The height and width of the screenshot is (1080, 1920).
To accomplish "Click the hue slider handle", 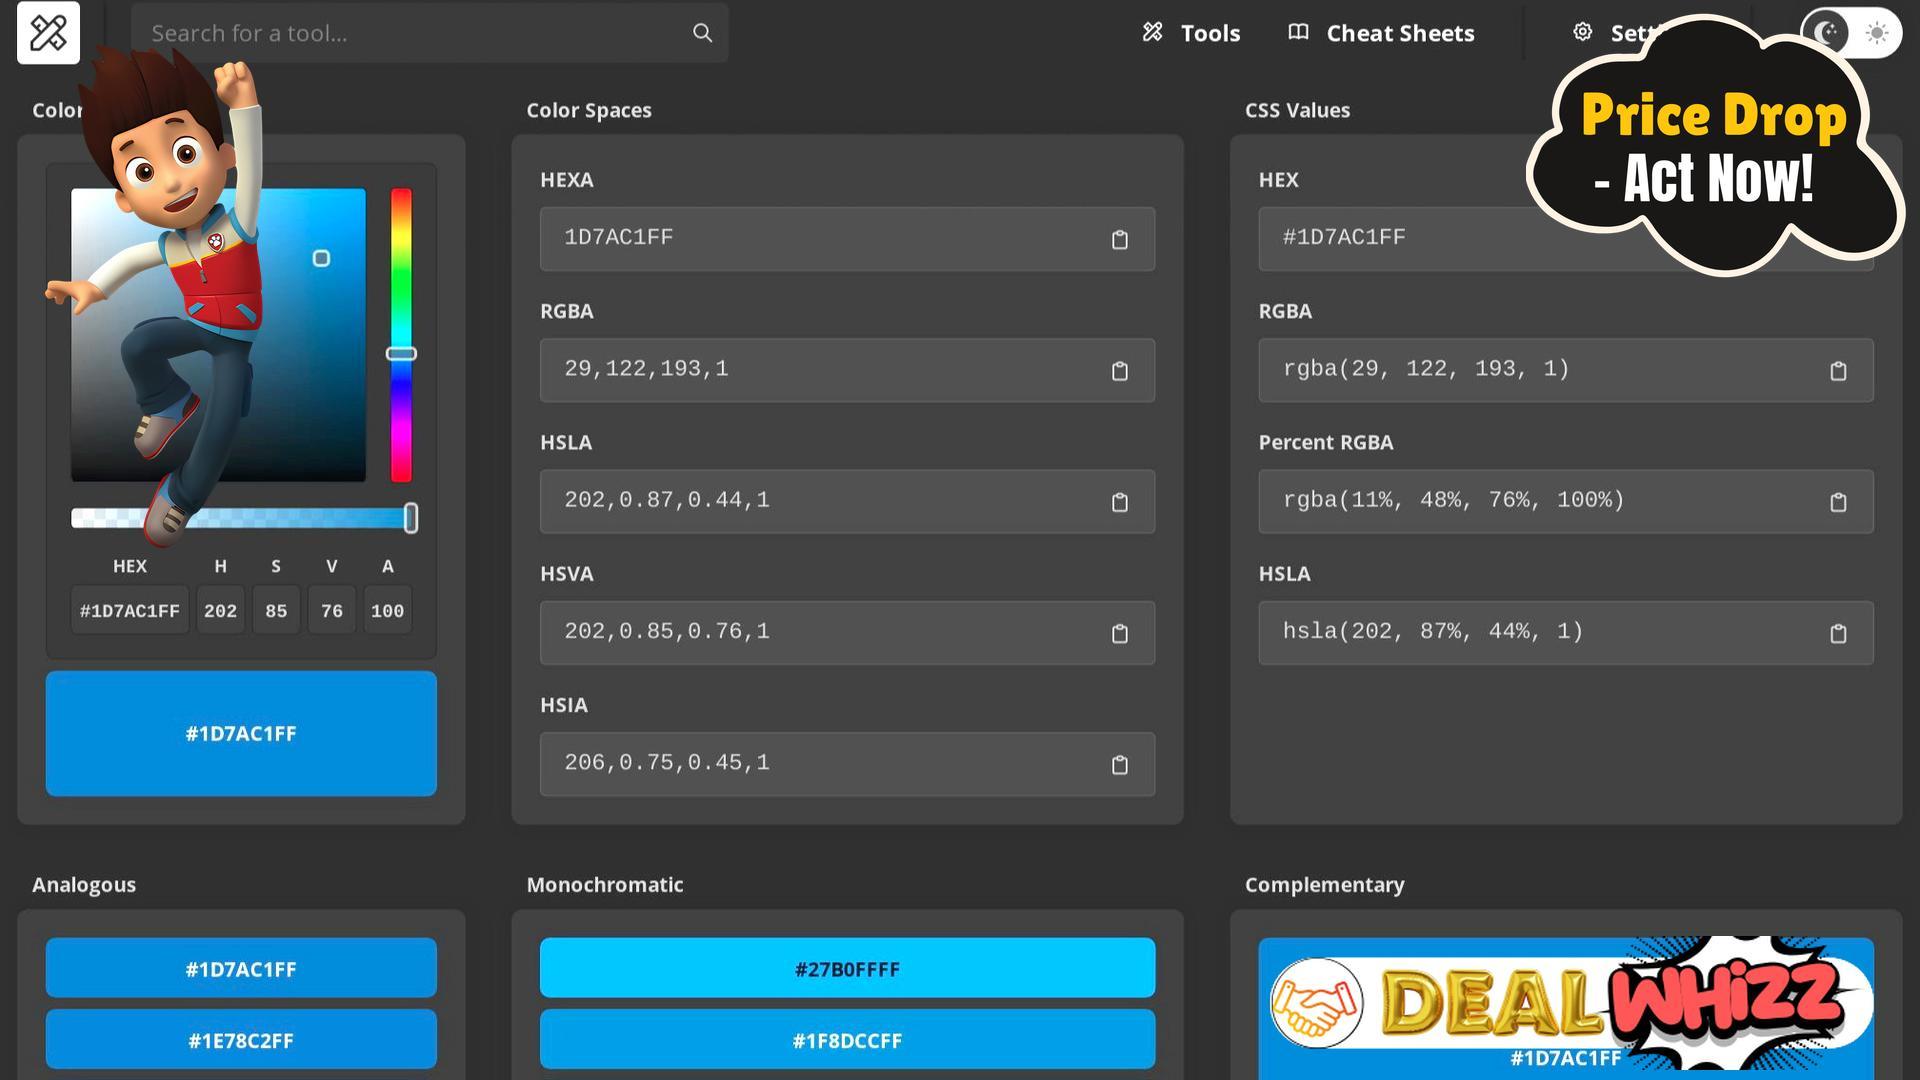I will pyautogui.click(x=401, y=354).
